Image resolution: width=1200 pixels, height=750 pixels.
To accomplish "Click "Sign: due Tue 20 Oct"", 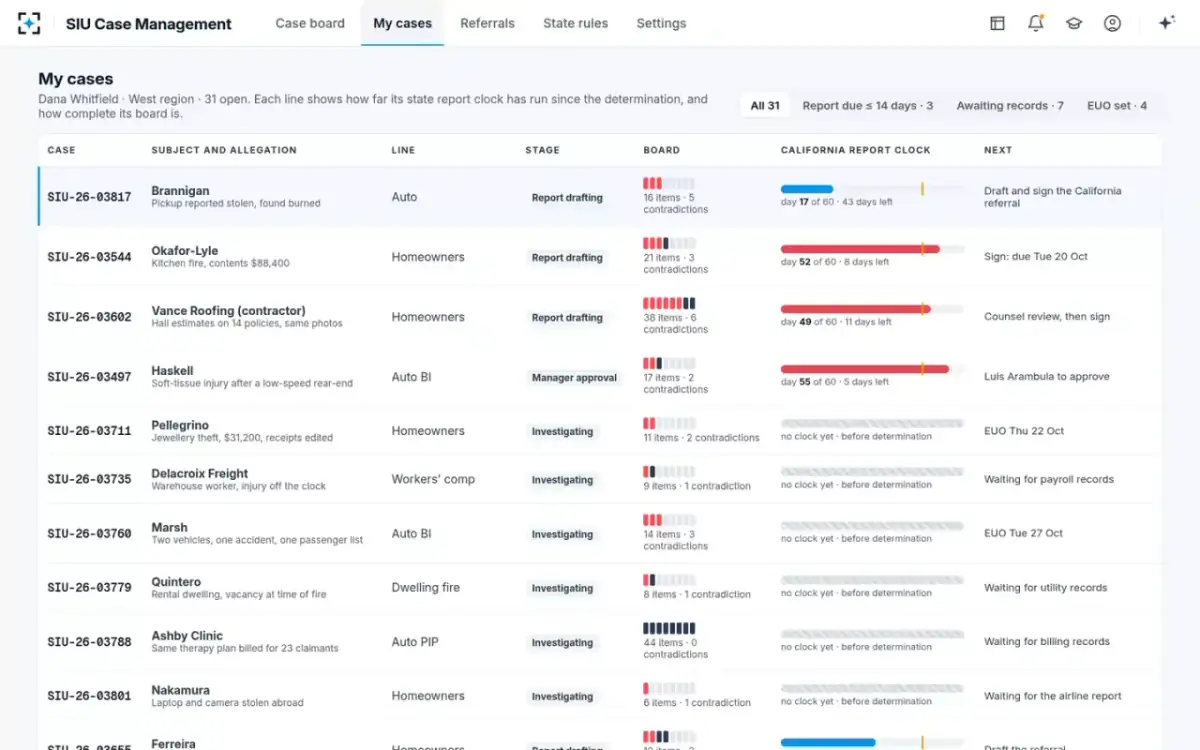I will pyautogui.click(x=1036, y=257).
